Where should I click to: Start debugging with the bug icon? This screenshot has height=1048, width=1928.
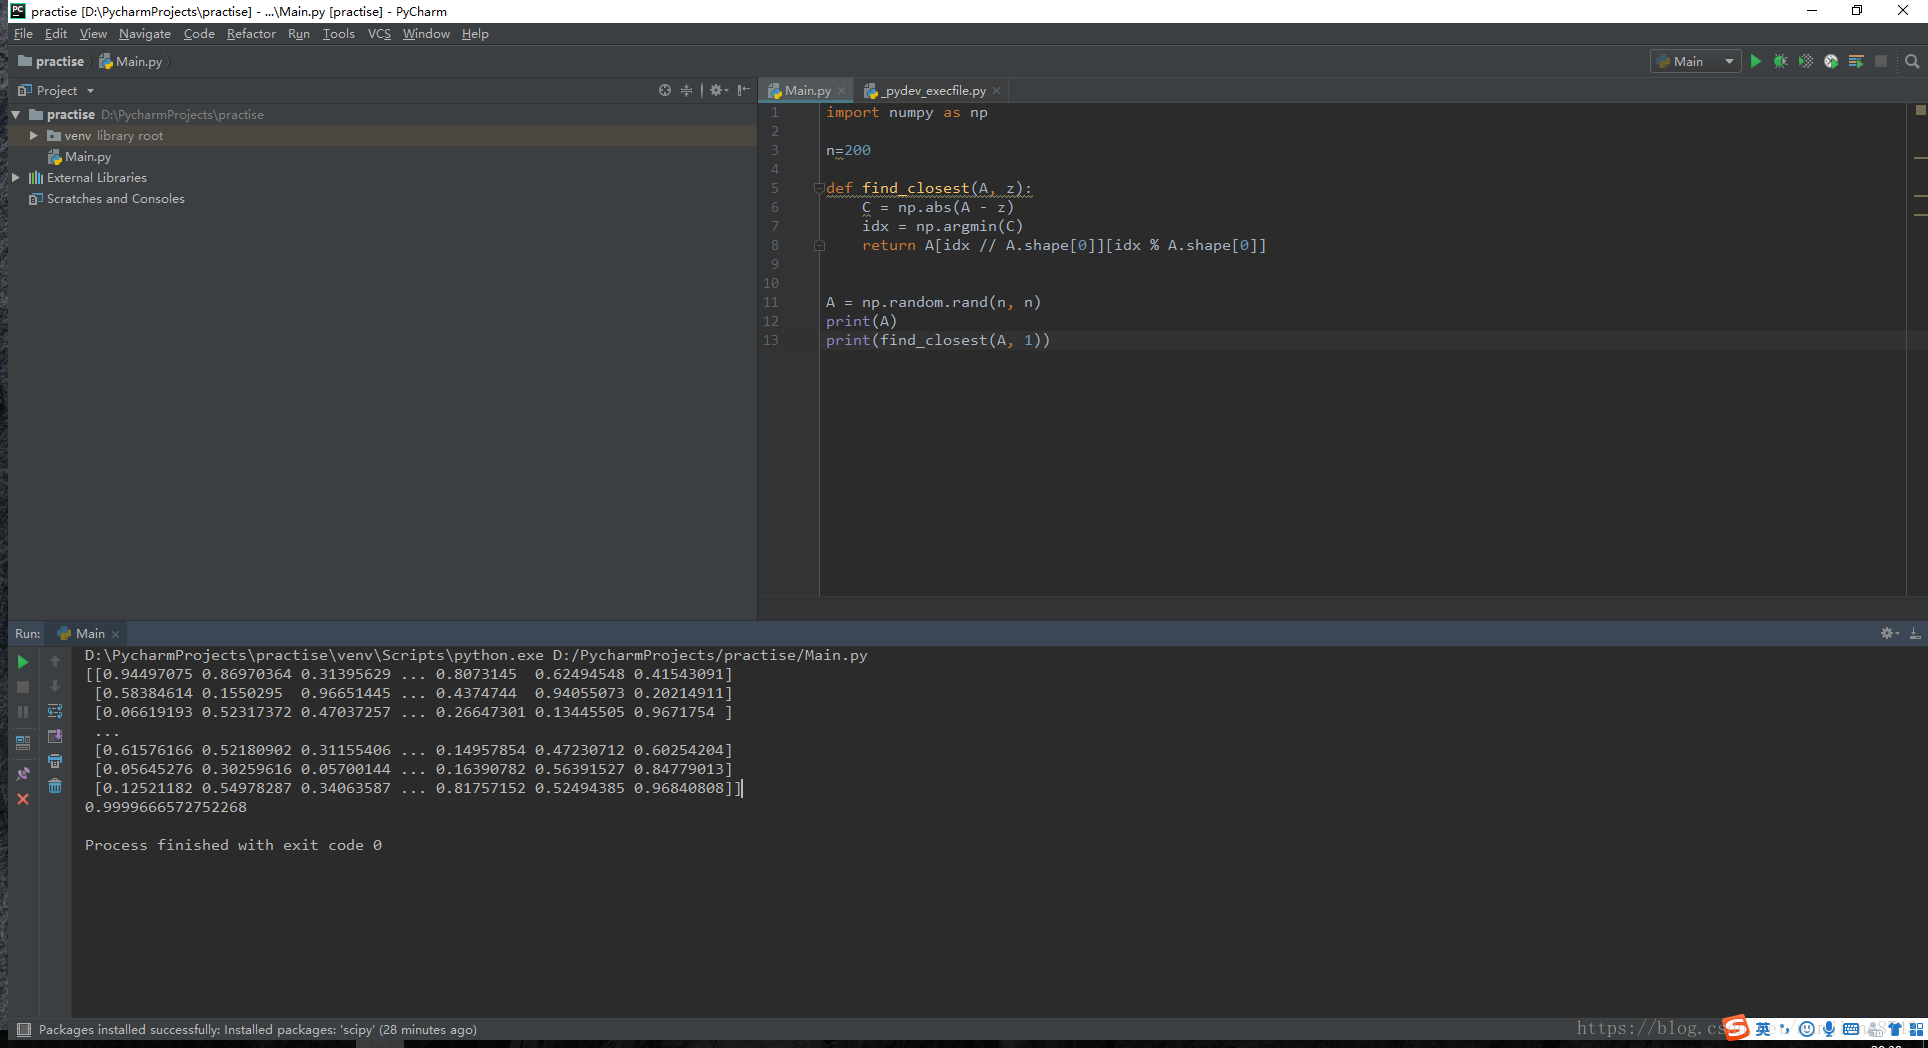pos(1781,61)
